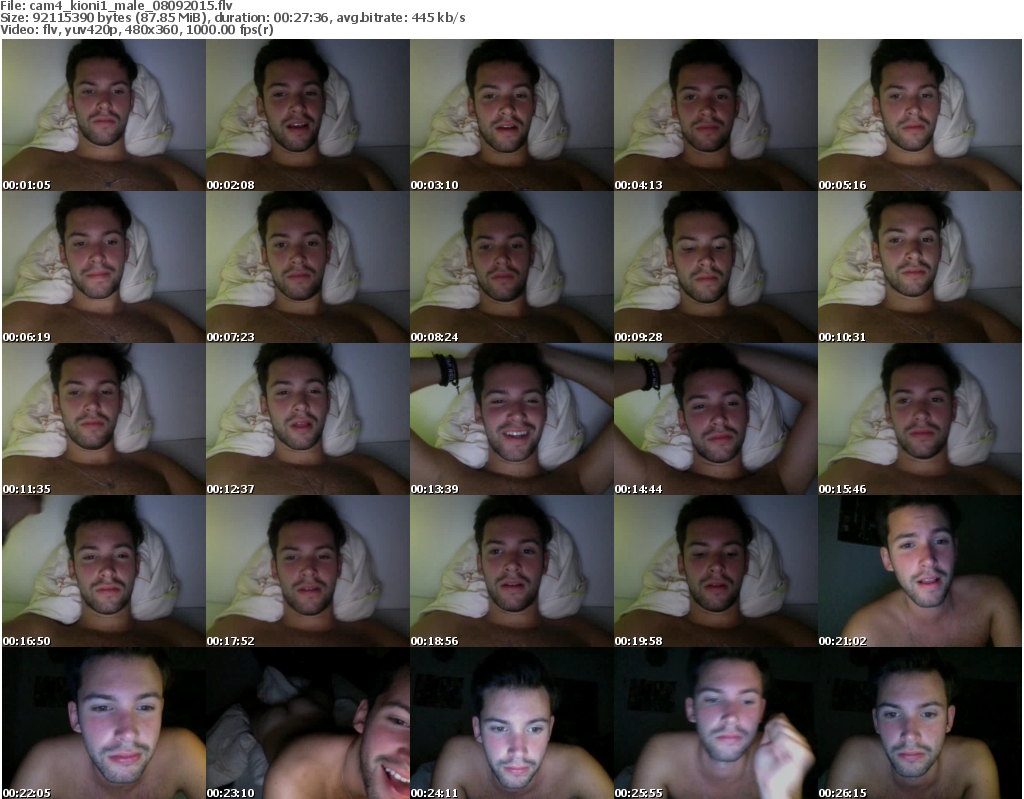
Task: Click the size text 92115390 bytes
Action: [x=76, y=18]
